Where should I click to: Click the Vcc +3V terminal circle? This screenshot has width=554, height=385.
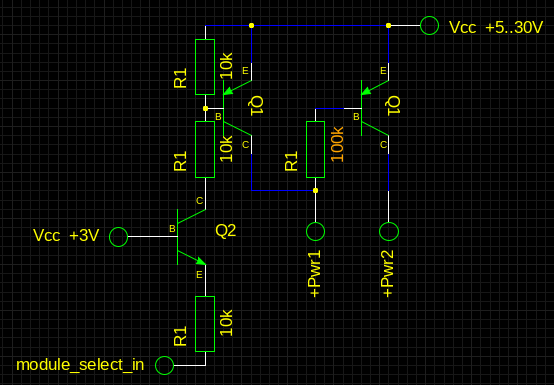(118, 237)
